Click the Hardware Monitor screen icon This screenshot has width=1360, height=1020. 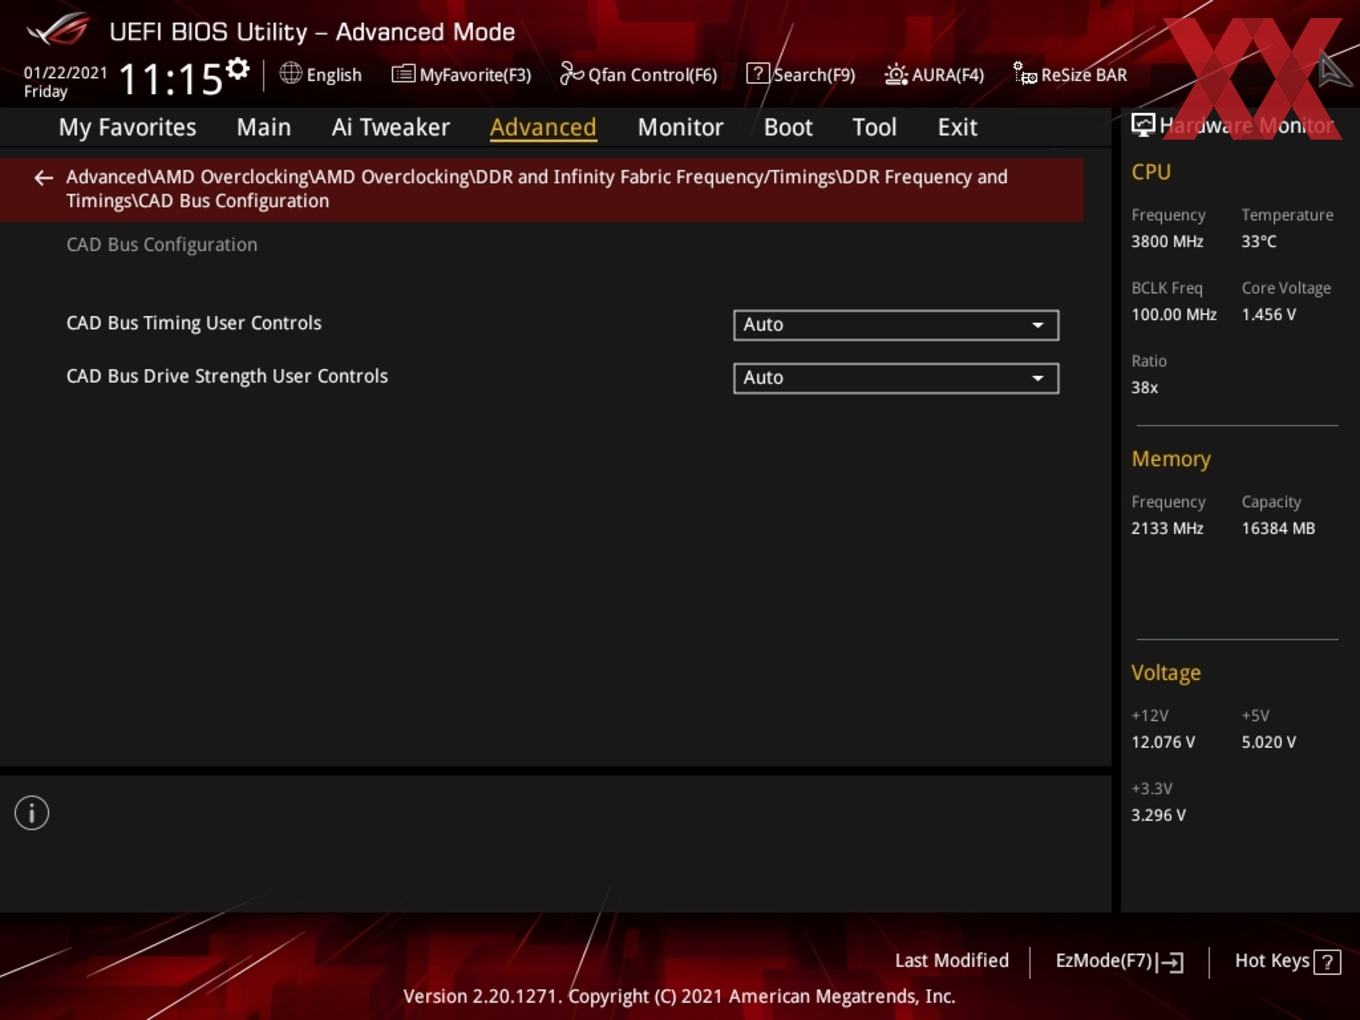[1143, 125]
